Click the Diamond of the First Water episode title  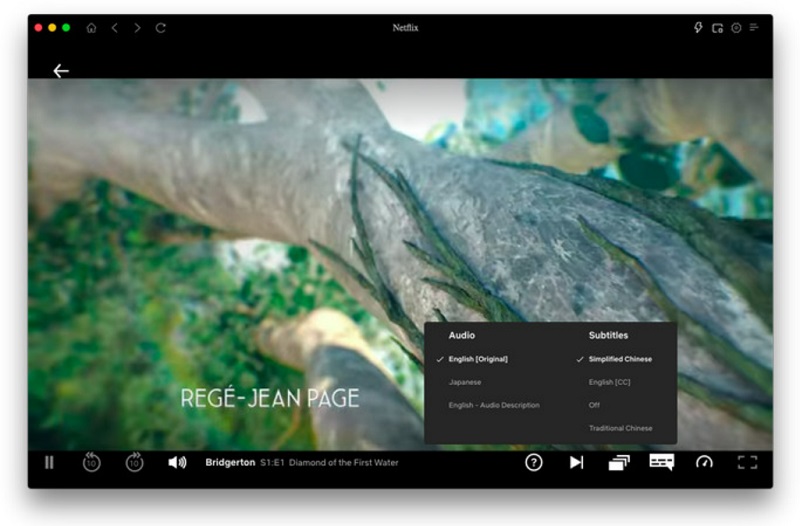(x=343, y=463)
